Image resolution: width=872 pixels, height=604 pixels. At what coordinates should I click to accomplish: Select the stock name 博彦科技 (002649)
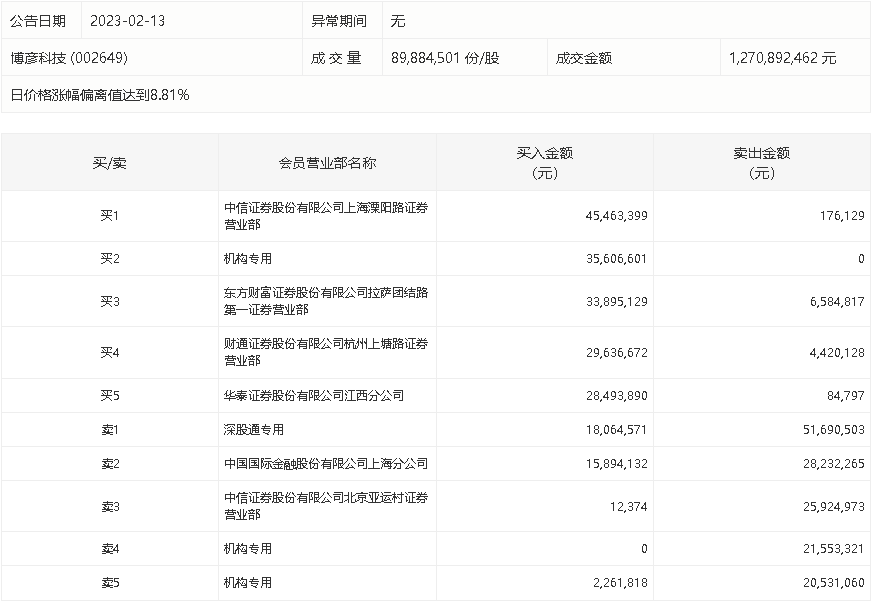(x=69, y=58)
